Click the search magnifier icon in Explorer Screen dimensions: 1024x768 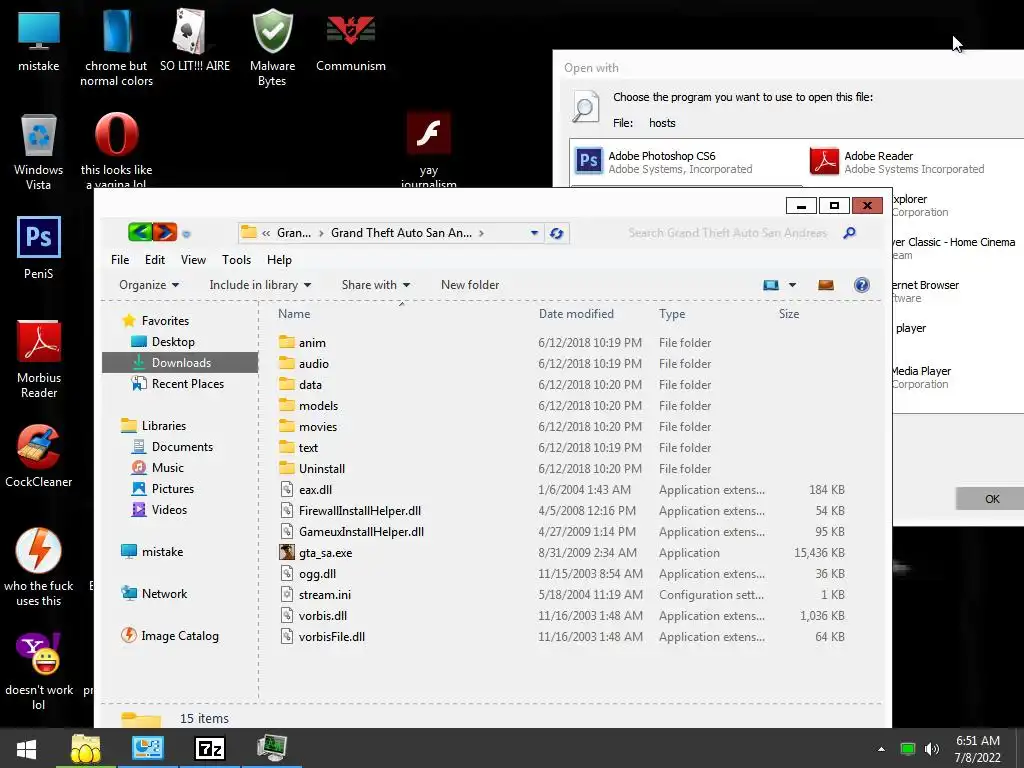tap(849, 232)
